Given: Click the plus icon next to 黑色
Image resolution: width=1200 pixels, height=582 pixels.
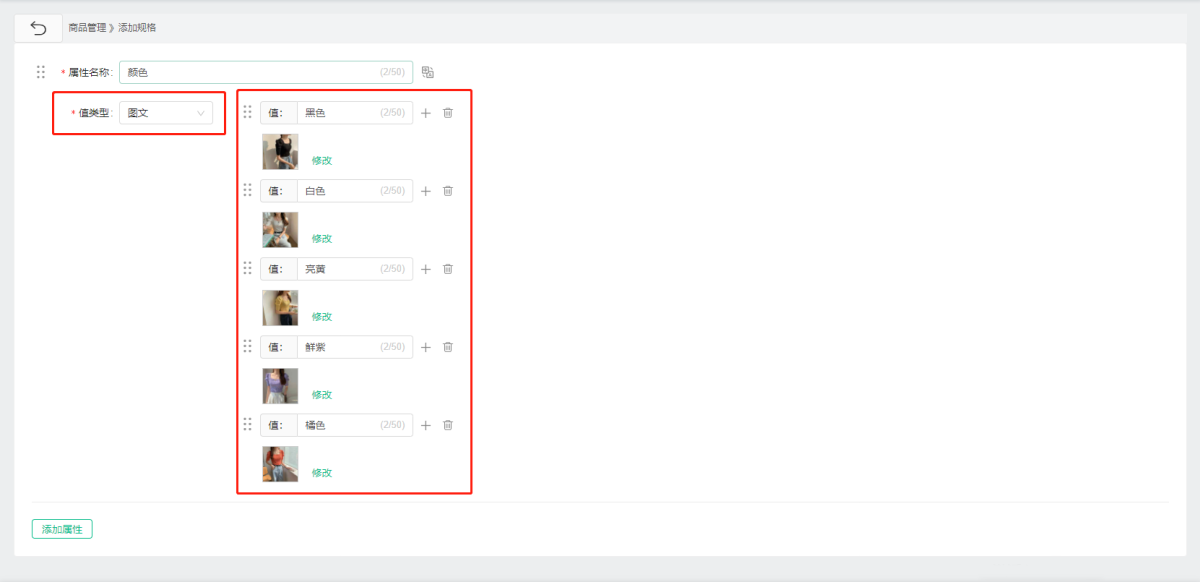Looking at the screenshot, I should point(425,113).
